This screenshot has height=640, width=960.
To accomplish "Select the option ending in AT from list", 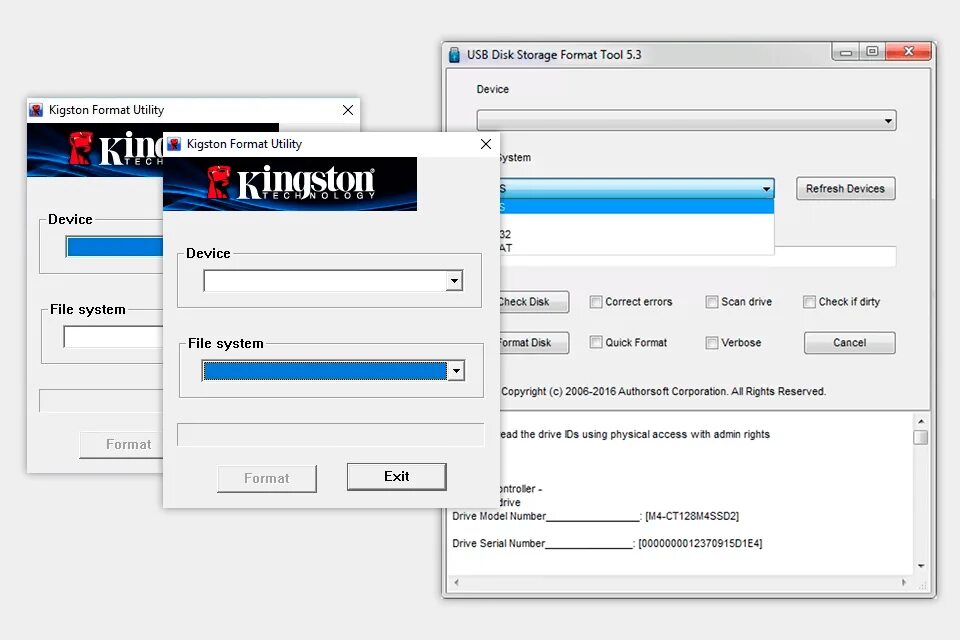I will coord(637,247).
